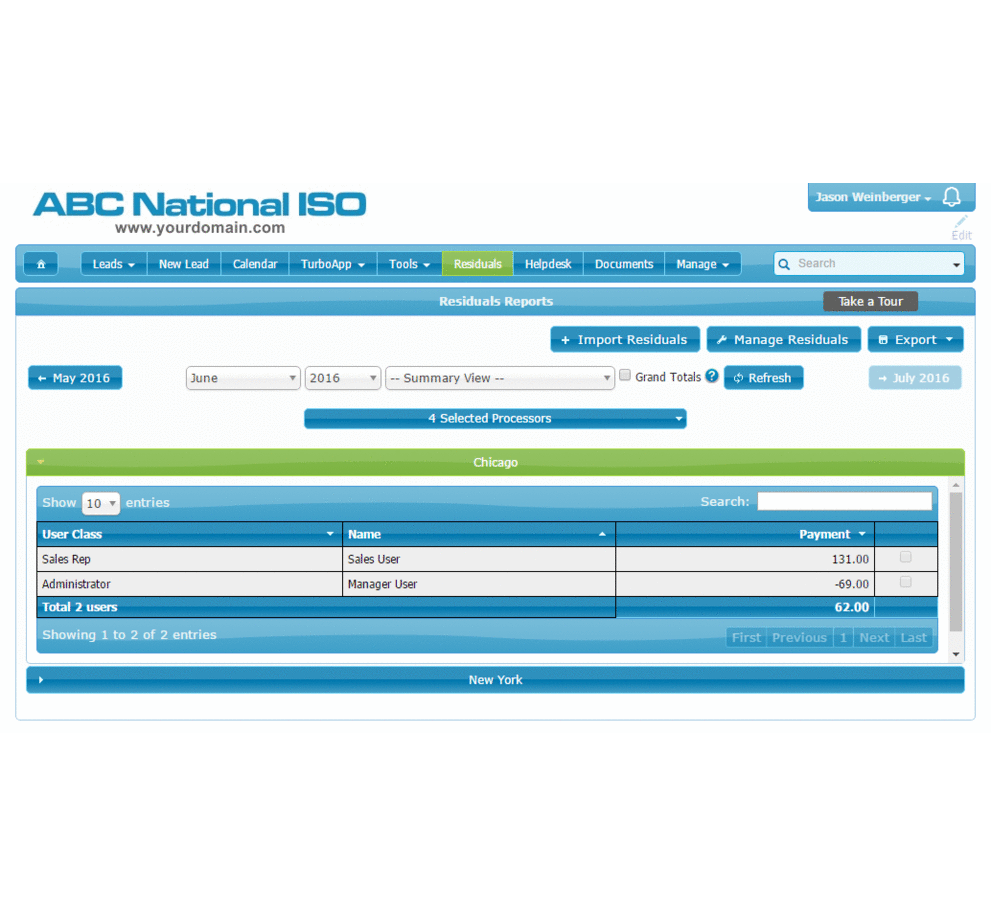Click Import Residuals plus button

[x=625, y=340]
